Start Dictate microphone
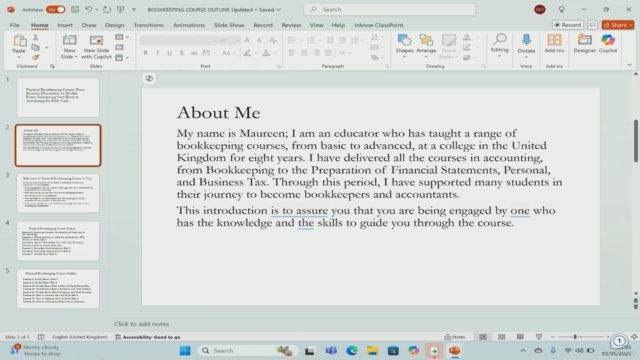 point(526,42)
